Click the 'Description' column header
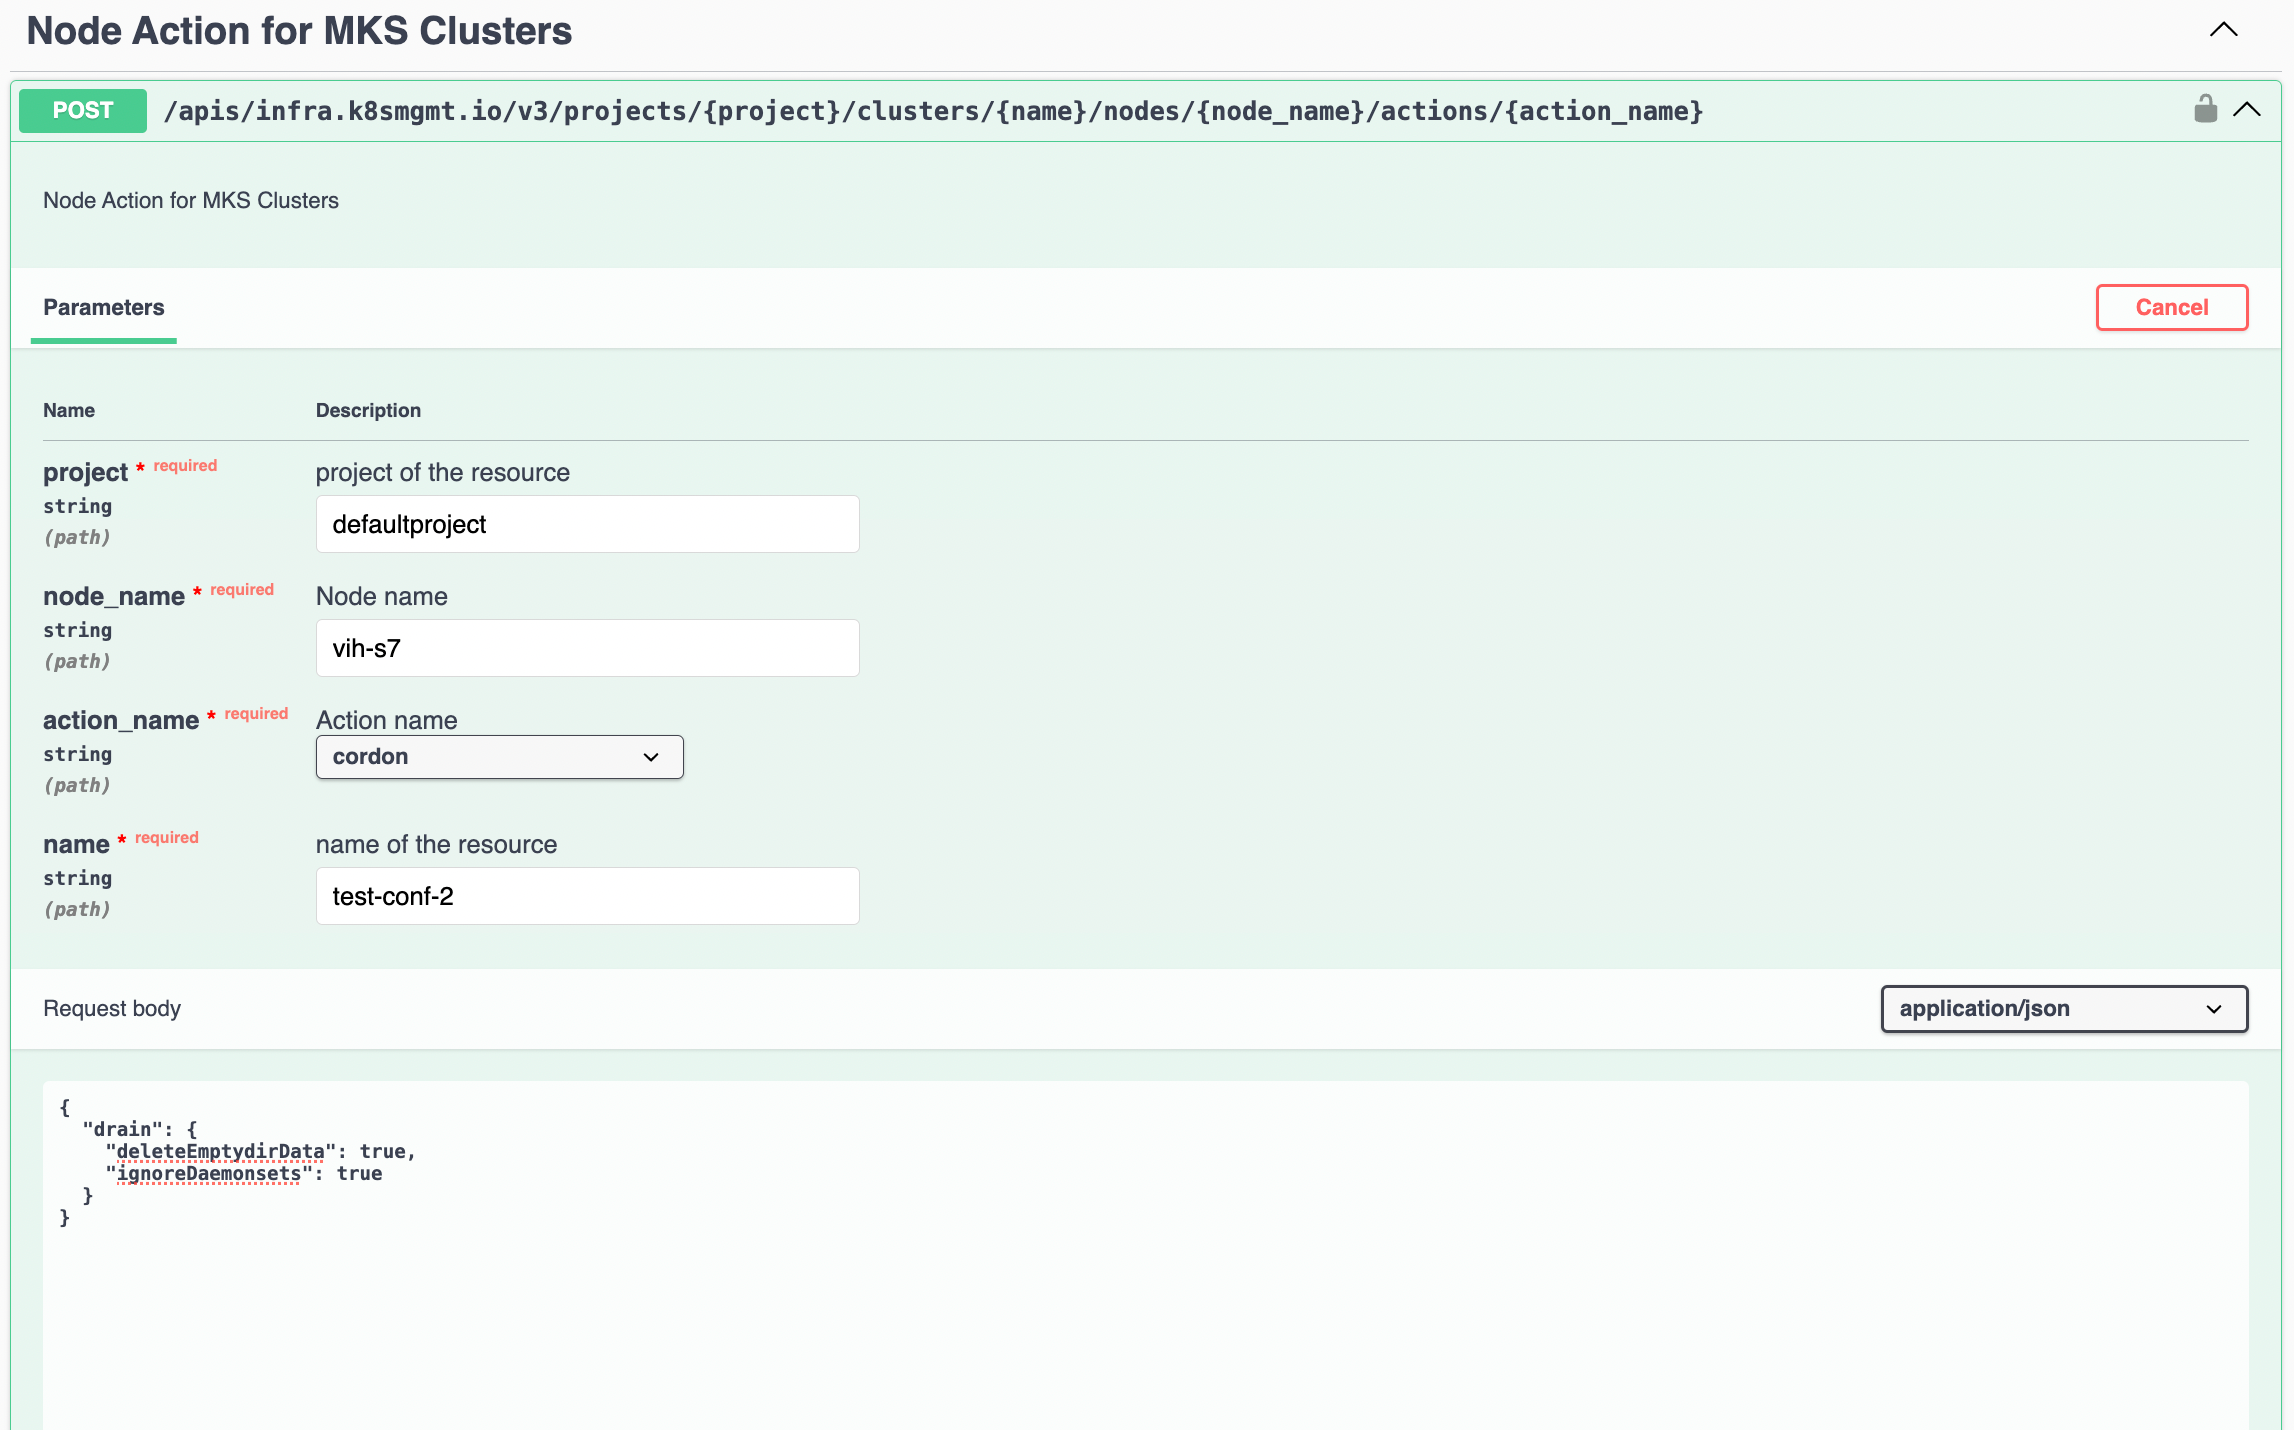This screenshot has height=1430, width=2294. click(368, 410)
